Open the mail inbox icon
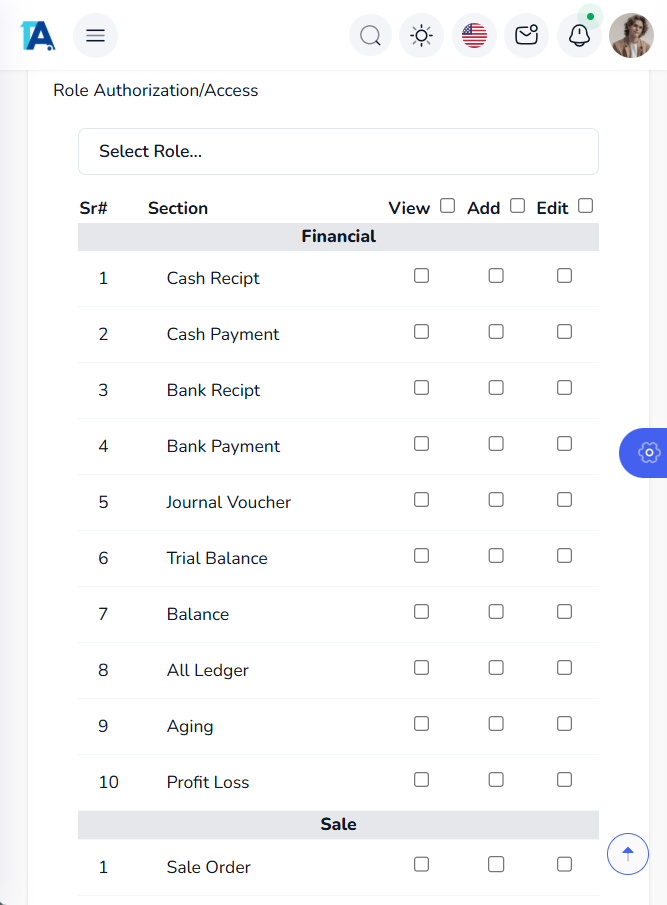The image size is (667, 905). tap(526, 36)
